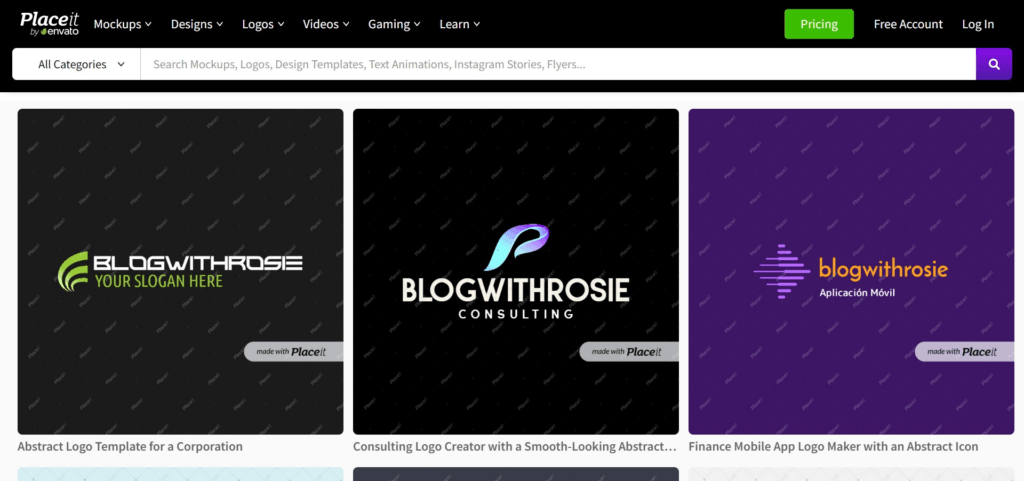Image resolution: width=1024 pixels, height=481 pixels.
Task: Expand the Mockups menu
Action: click(x=122, y=24)
